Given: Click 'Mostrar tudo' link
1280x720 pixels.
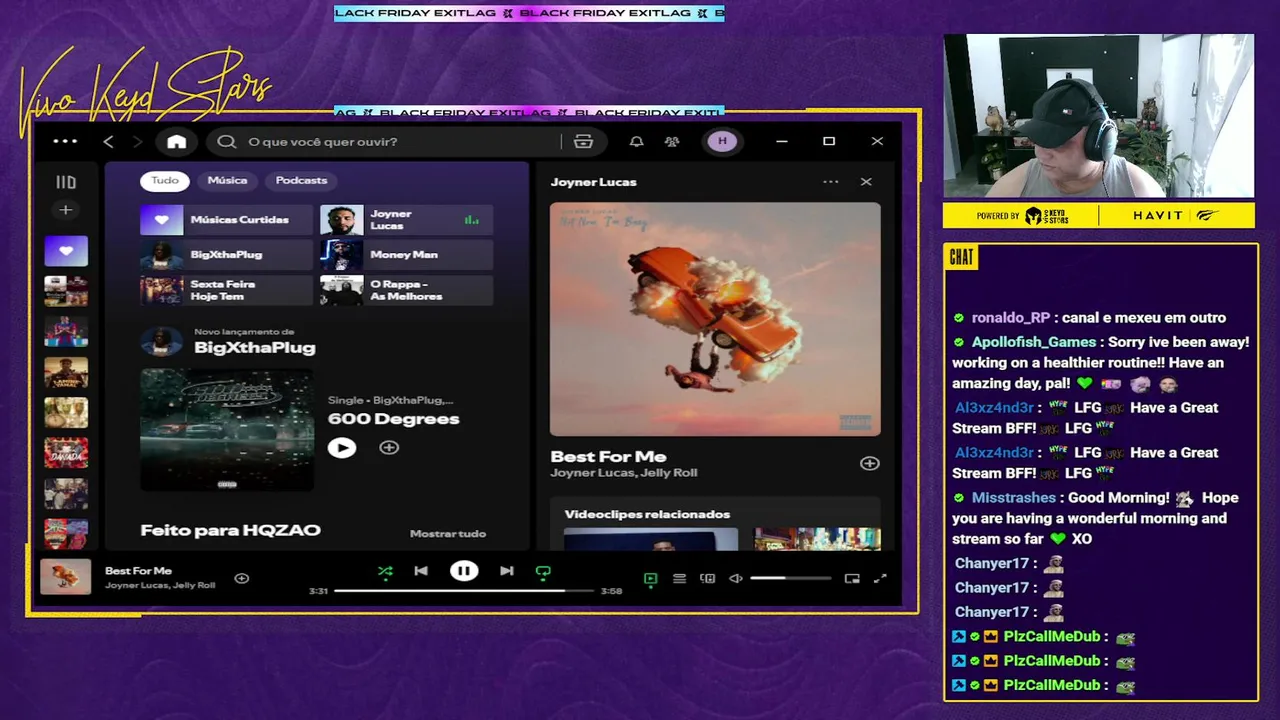Looking at the screenshot, I should (x=447, y=534).
